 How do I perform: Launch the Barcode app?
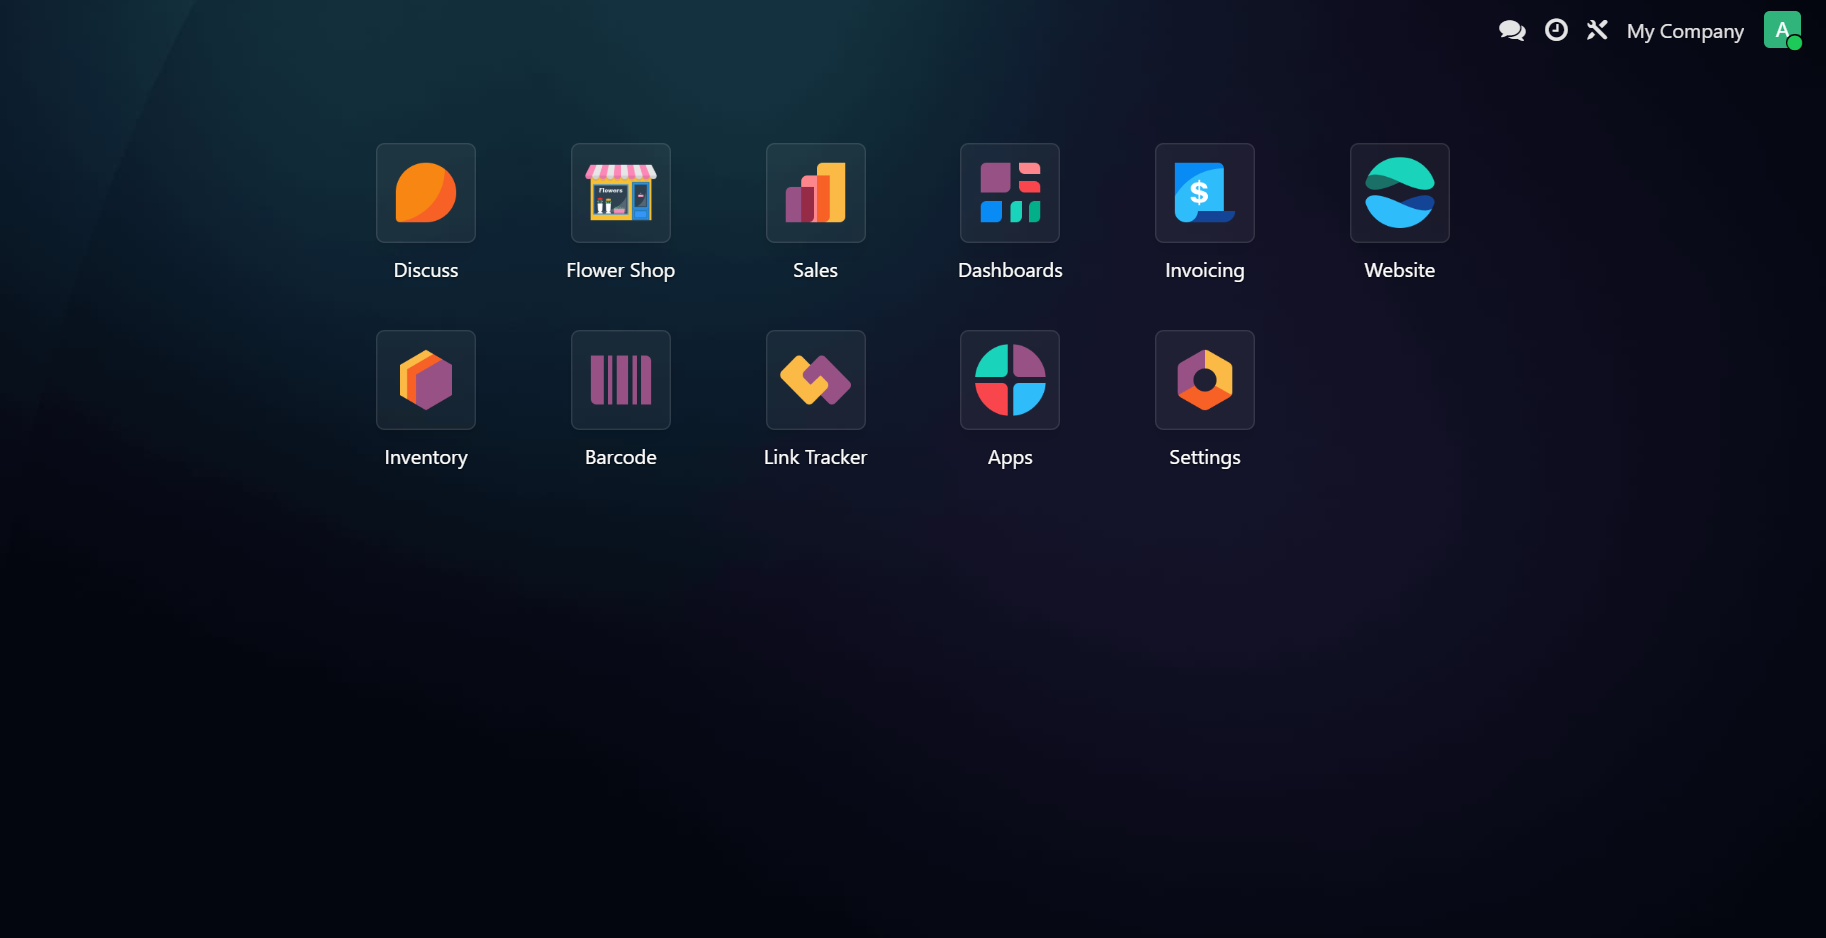620,380
